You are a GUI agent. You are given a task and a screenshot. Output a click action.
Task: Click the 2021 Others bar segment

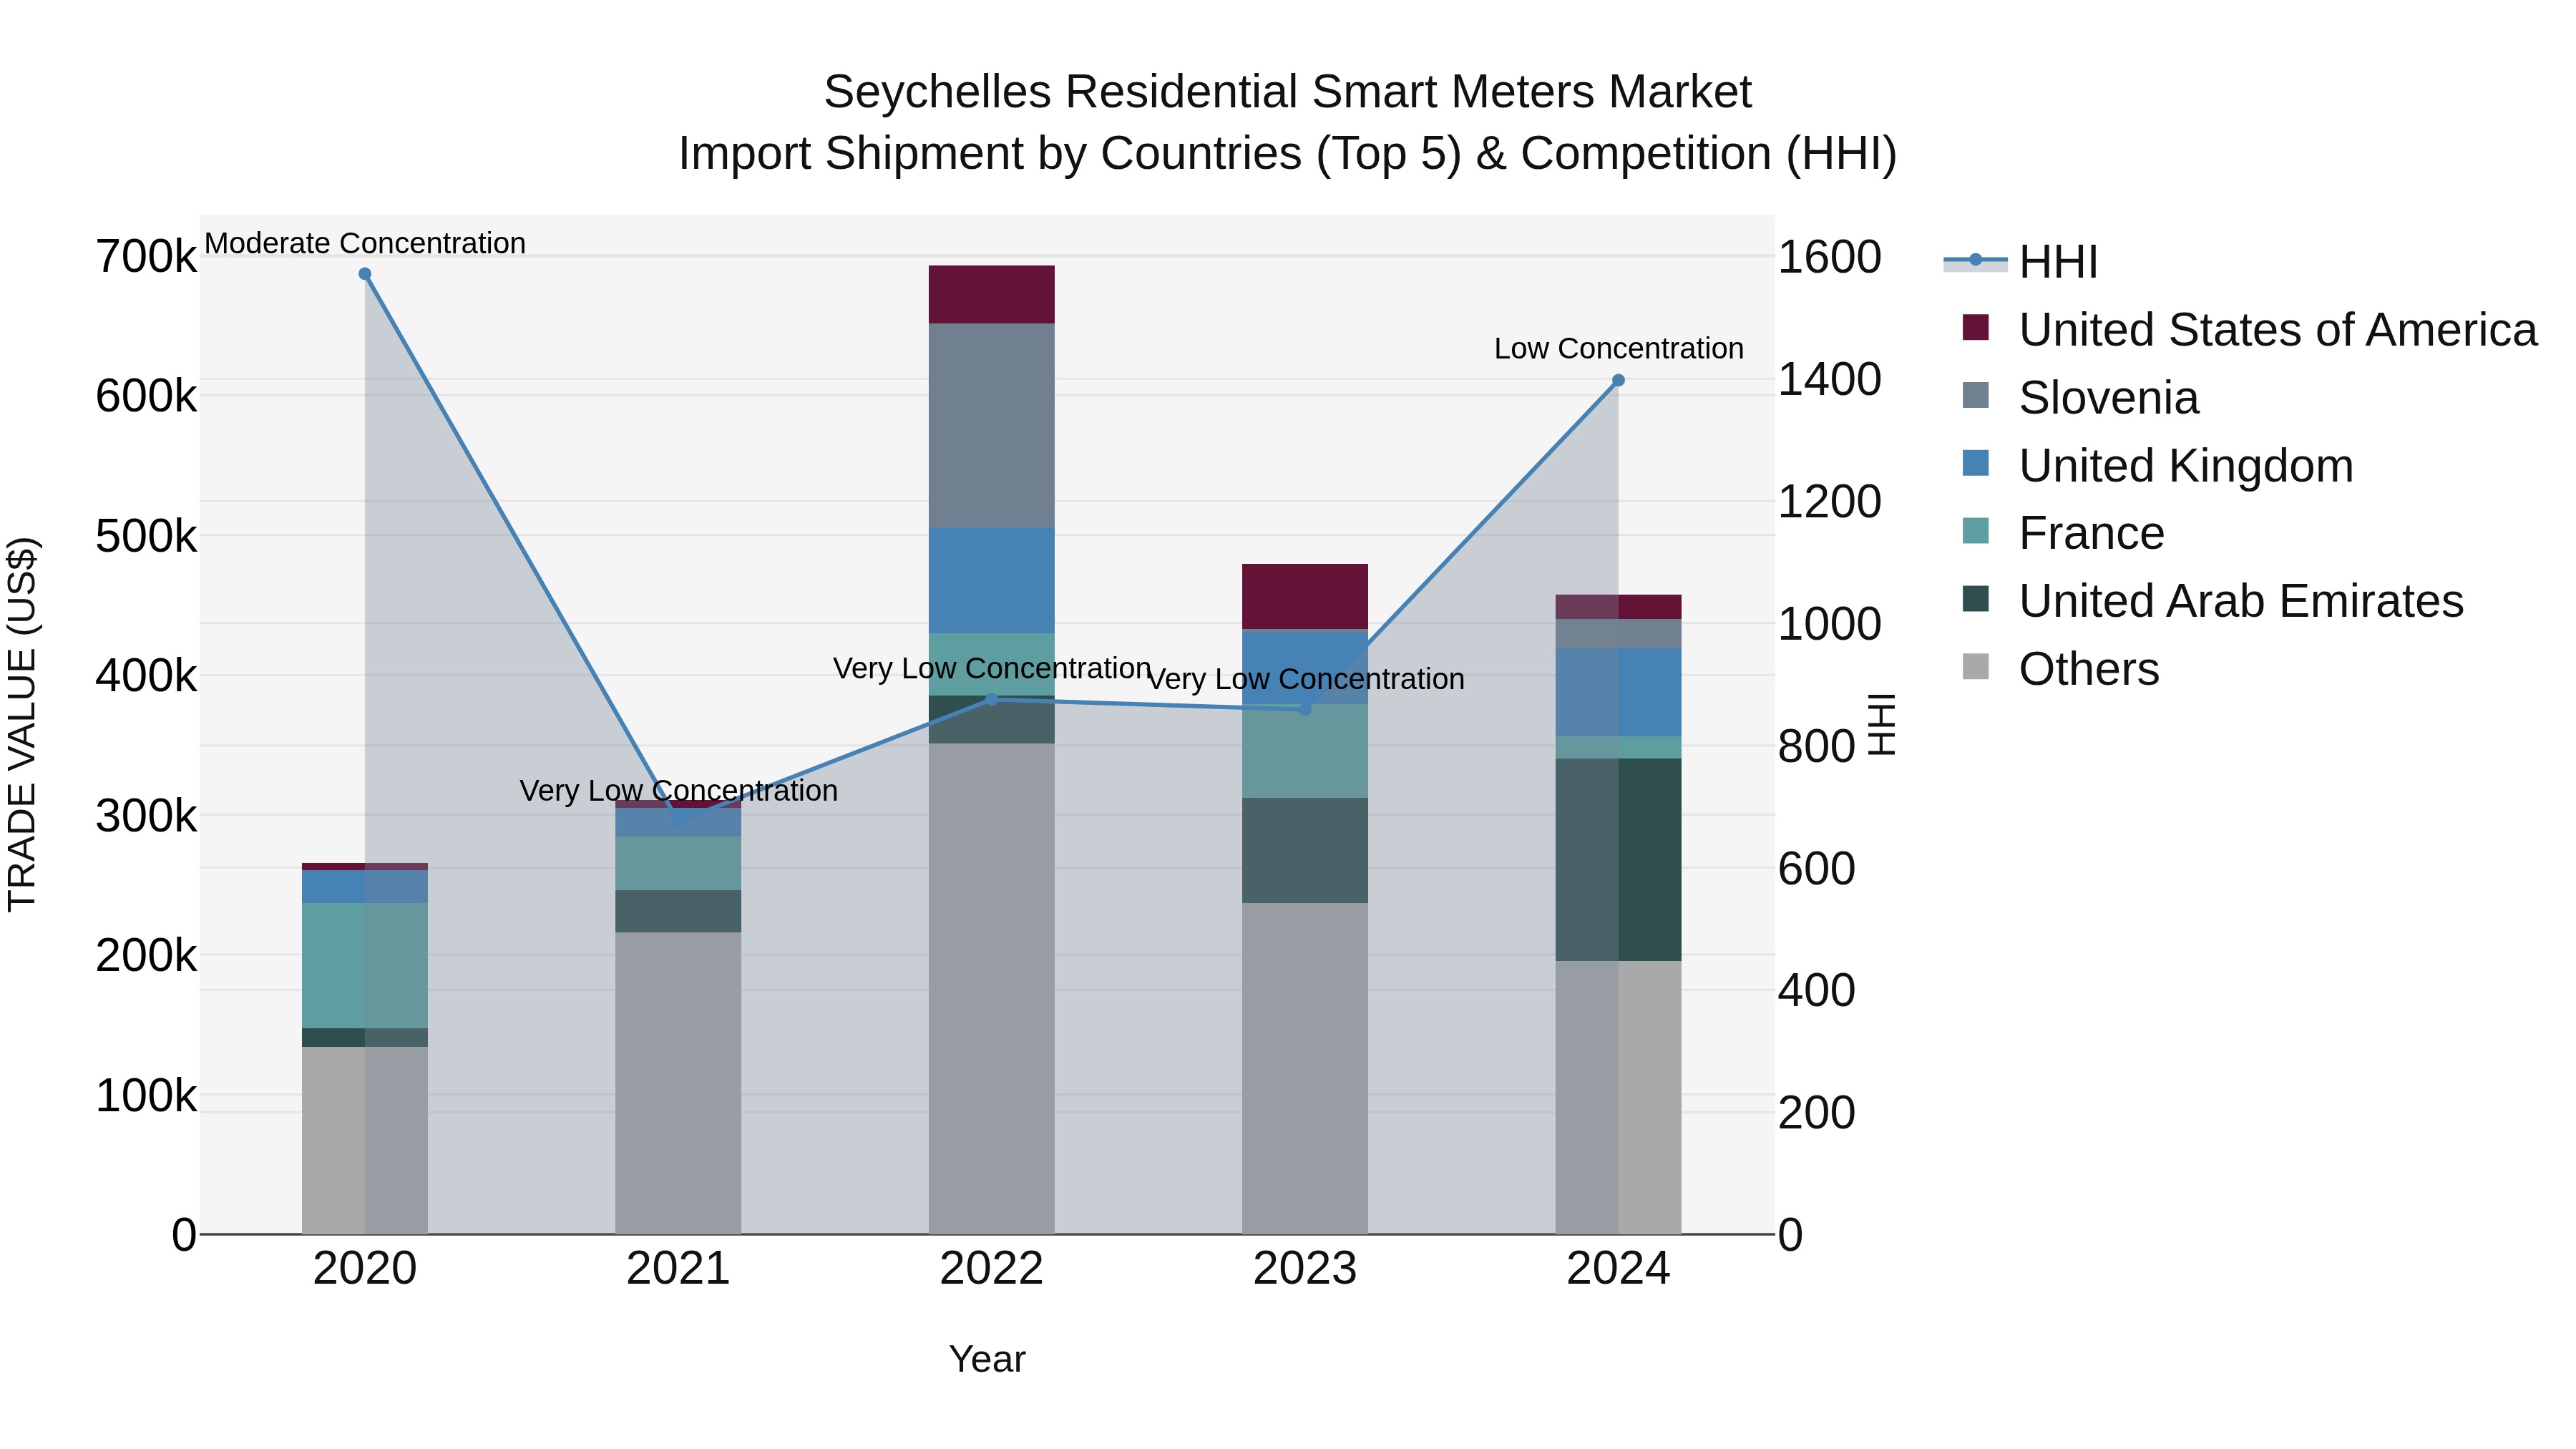(679, 1084)
